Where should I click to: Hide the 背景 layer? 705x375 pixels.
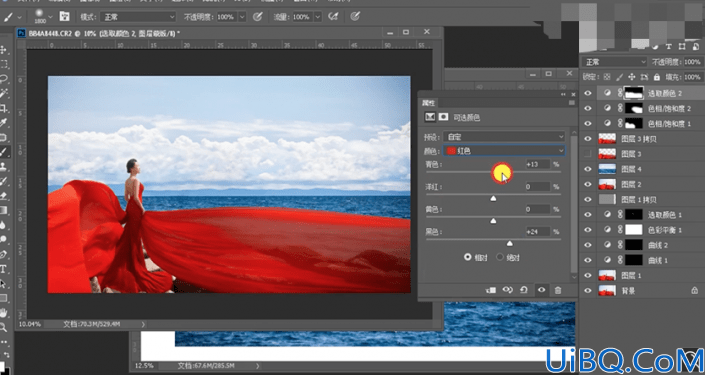(x=588, y=290)
